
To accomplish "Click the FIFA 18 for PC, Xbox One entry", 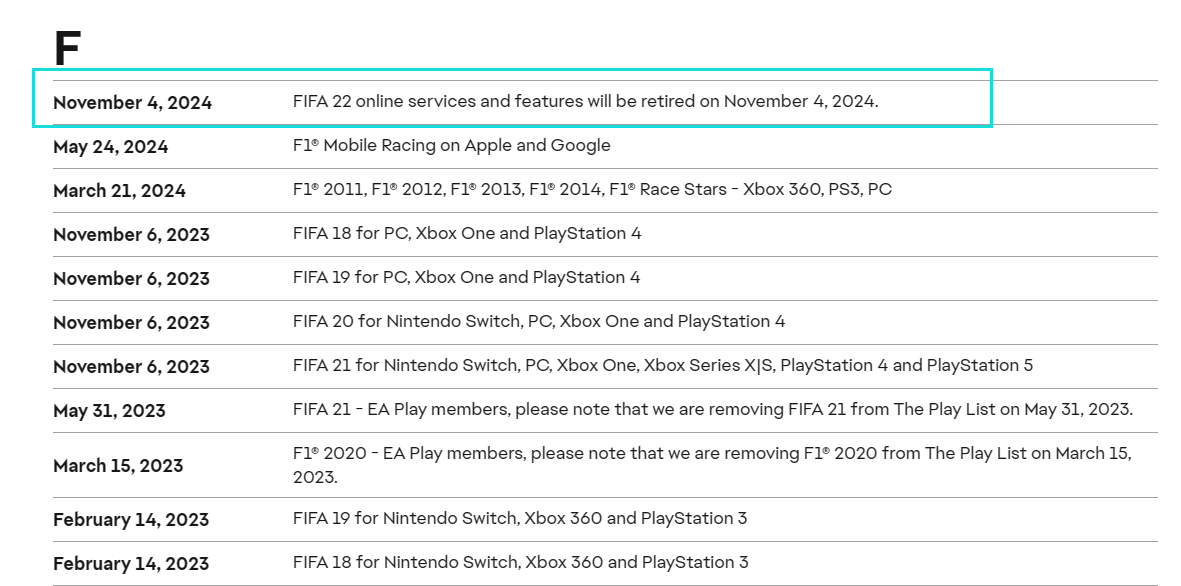I will (467, 233).
